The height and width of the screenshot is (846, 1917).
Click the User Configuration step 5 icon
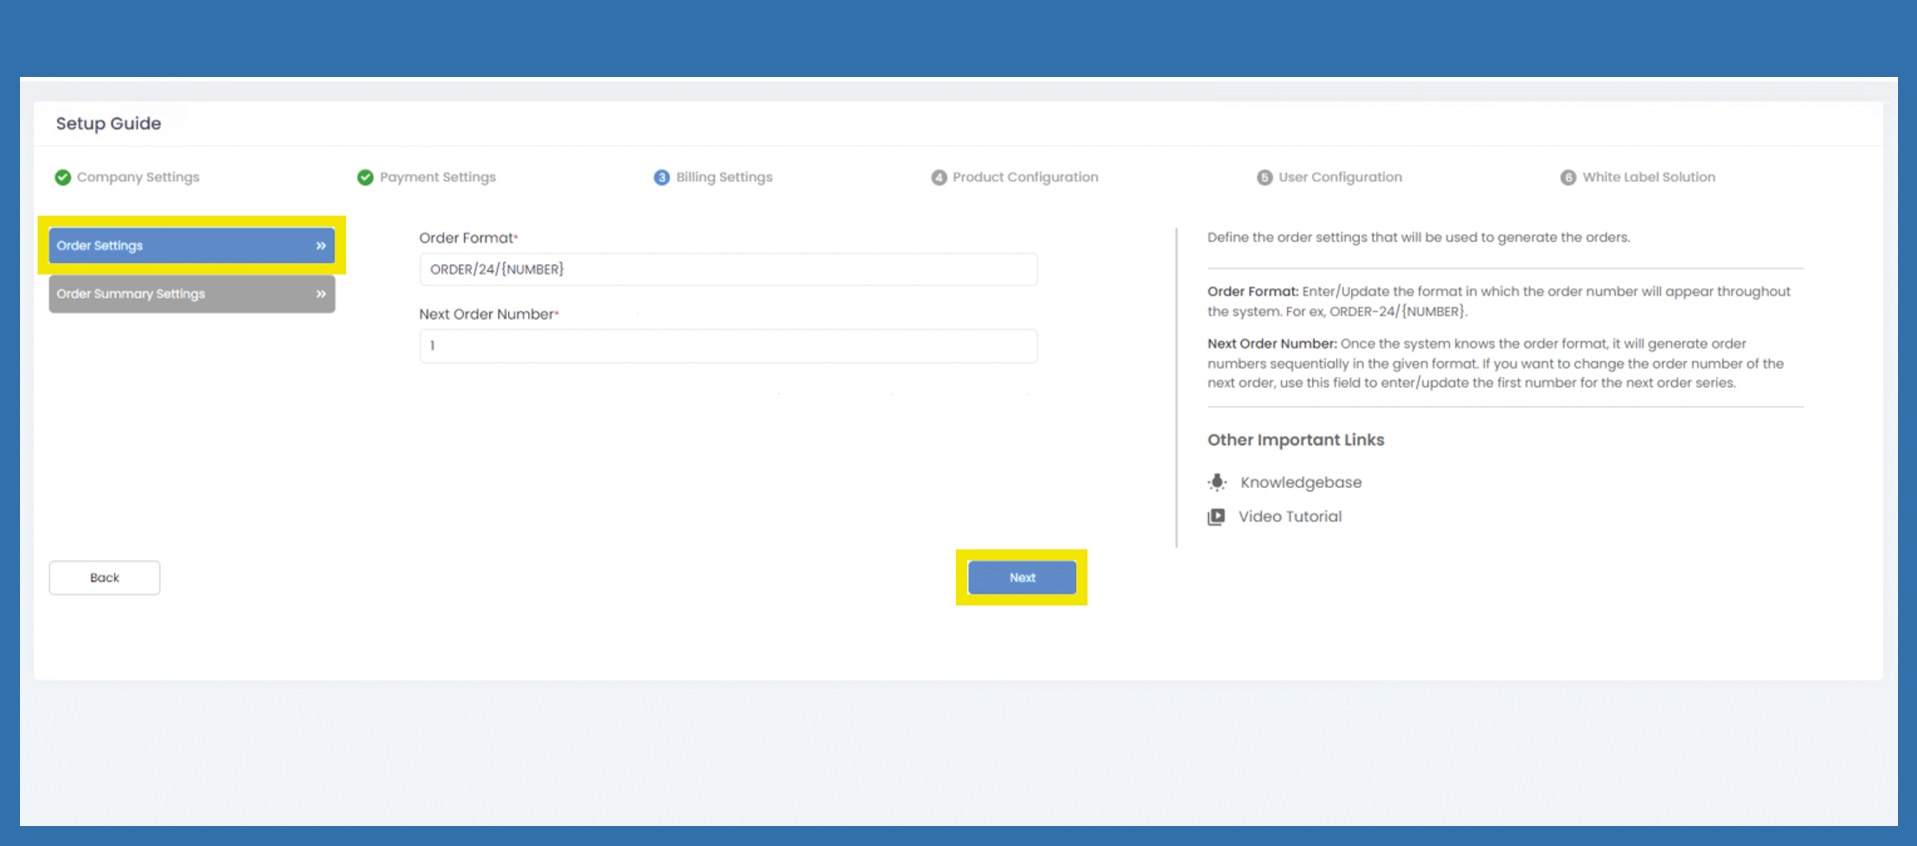(1264, 177)
